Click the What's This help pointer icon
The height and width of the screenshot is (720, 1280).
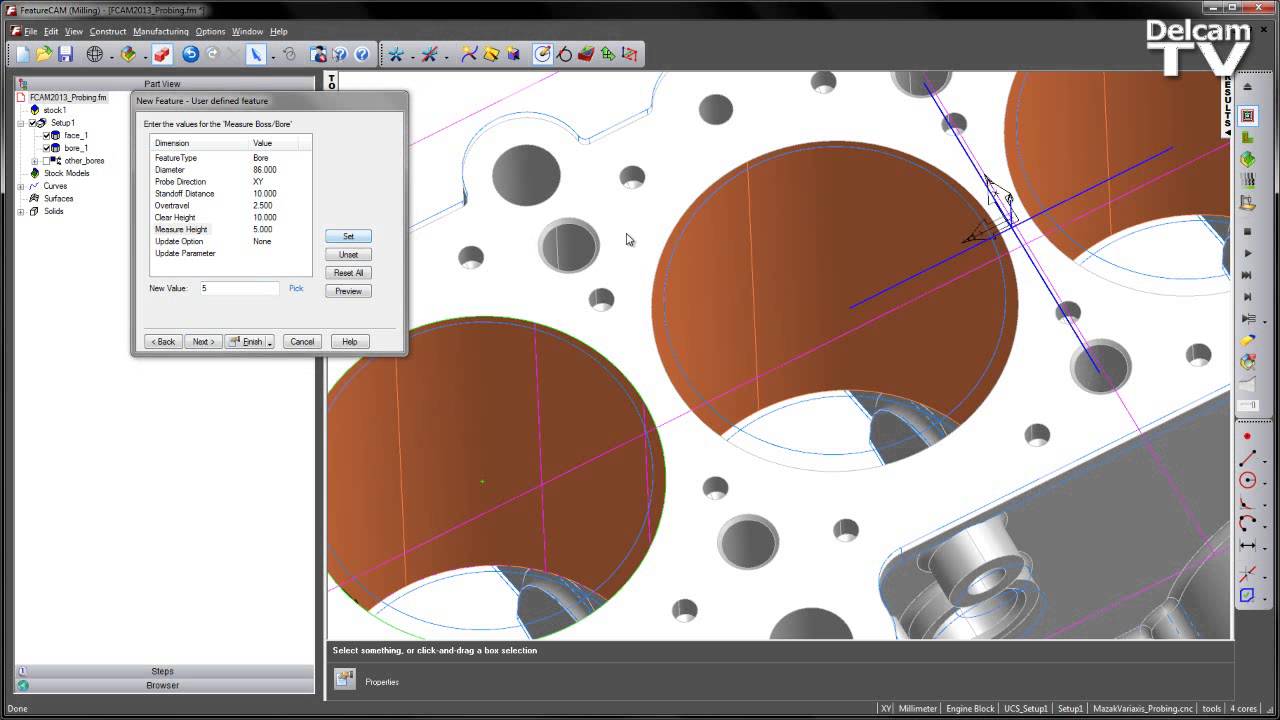click(x=340, y=54)
